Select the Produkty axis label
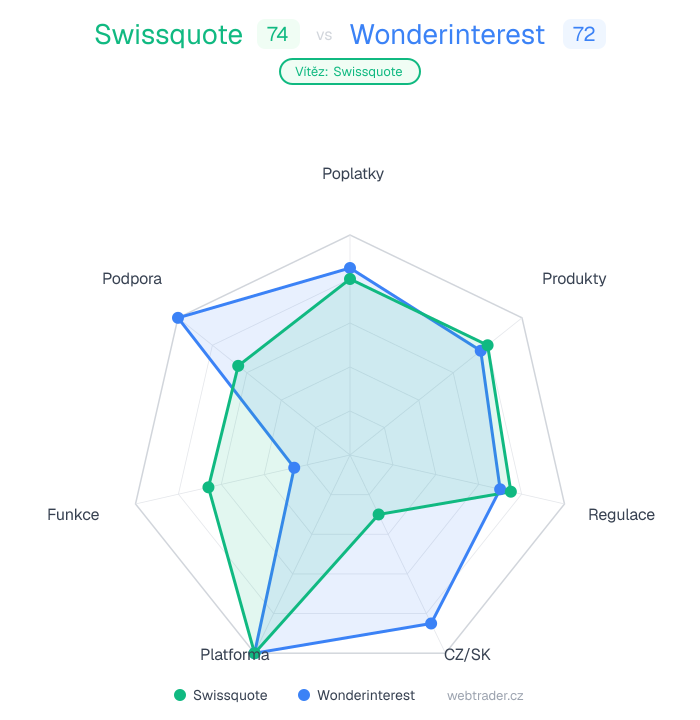The height and width of the screenshot is (720, 700). [x=574, y=279]
